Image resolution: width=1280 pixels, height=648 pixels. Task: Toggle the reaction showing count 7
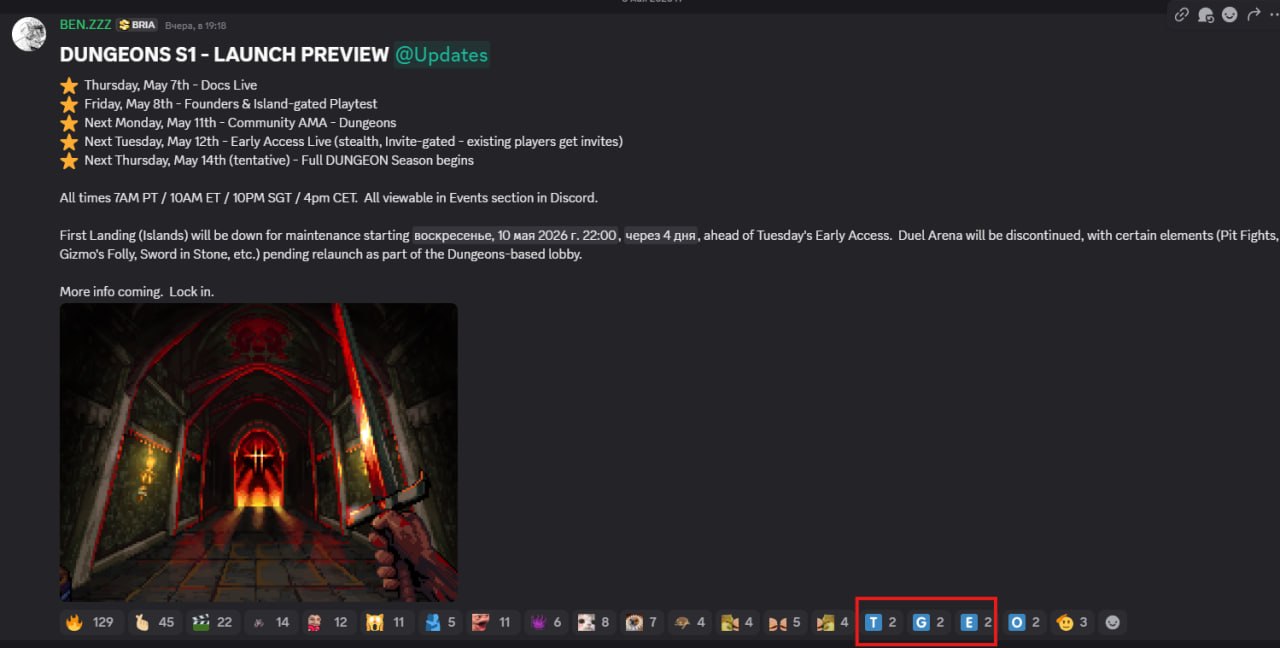pos(642,622)
